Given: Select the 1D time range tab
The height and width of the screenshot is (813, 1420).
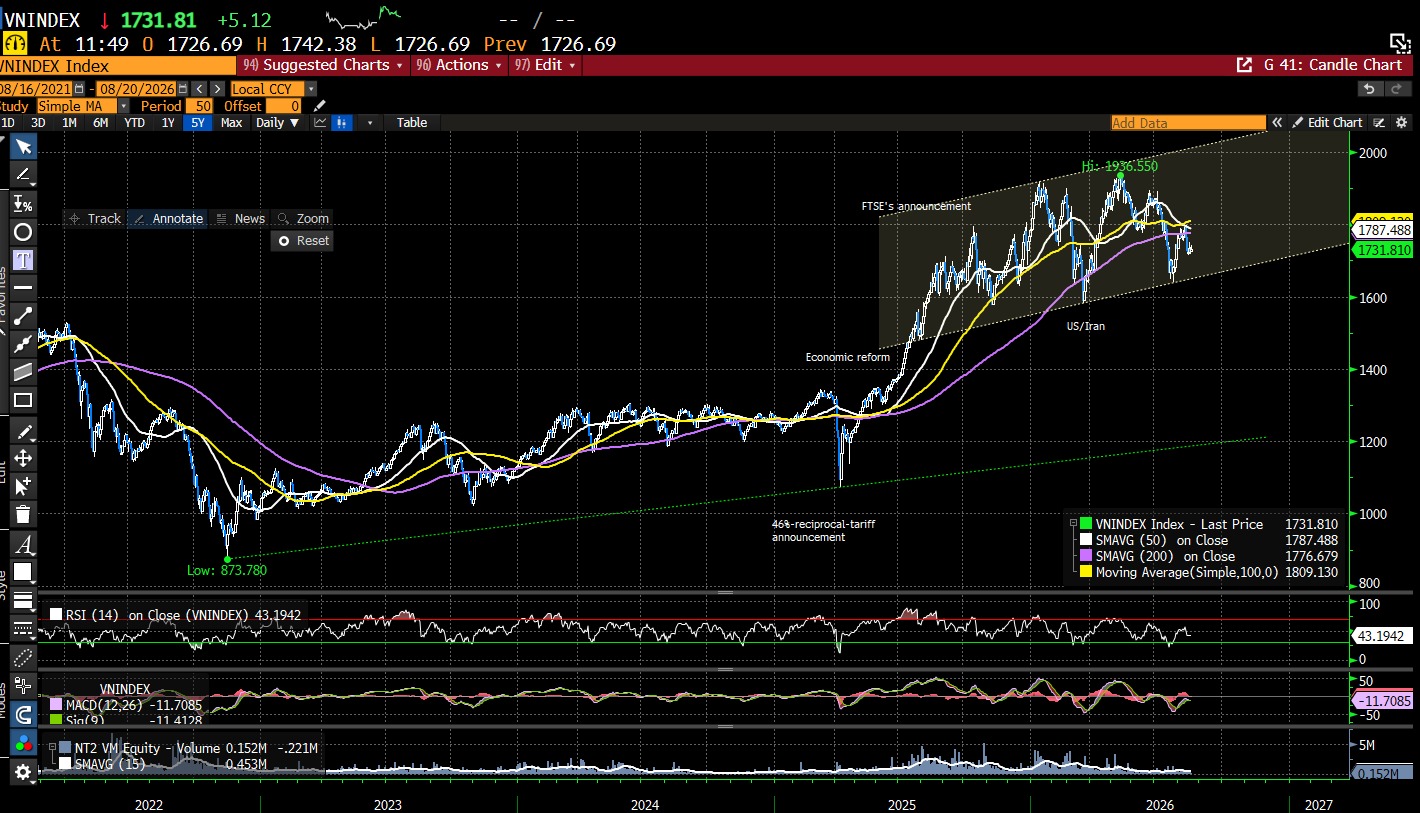Looking at the screenshot, I should [x=8, y=123].
